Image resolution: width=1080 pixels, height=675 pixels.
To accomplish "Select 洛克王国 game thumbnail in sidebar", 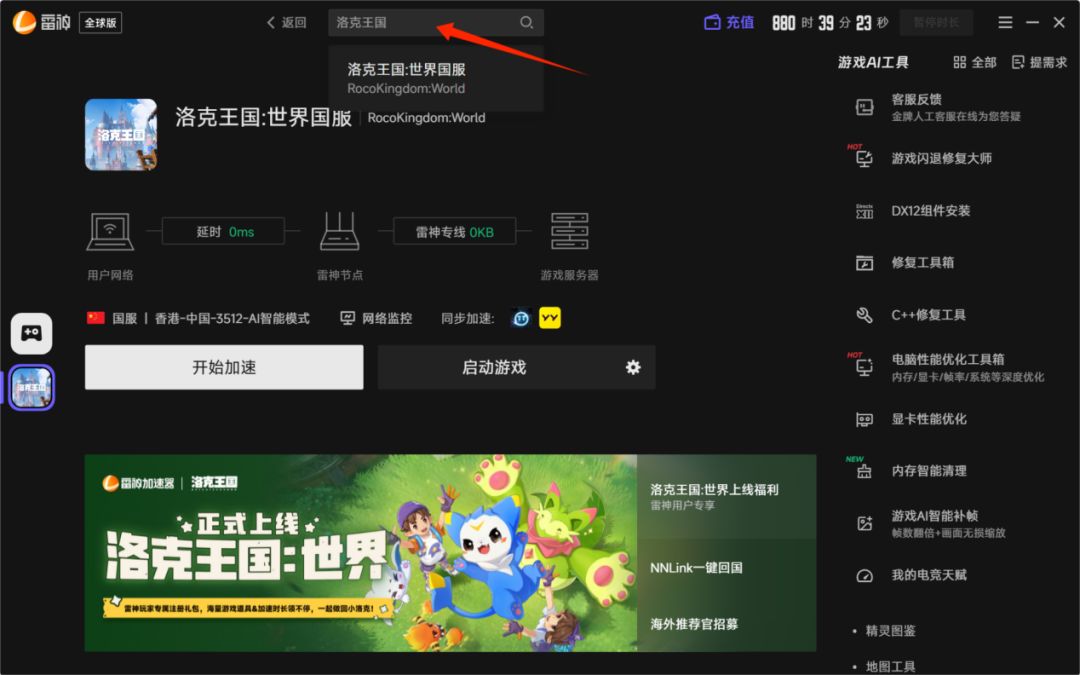I will tap(32, 387).
